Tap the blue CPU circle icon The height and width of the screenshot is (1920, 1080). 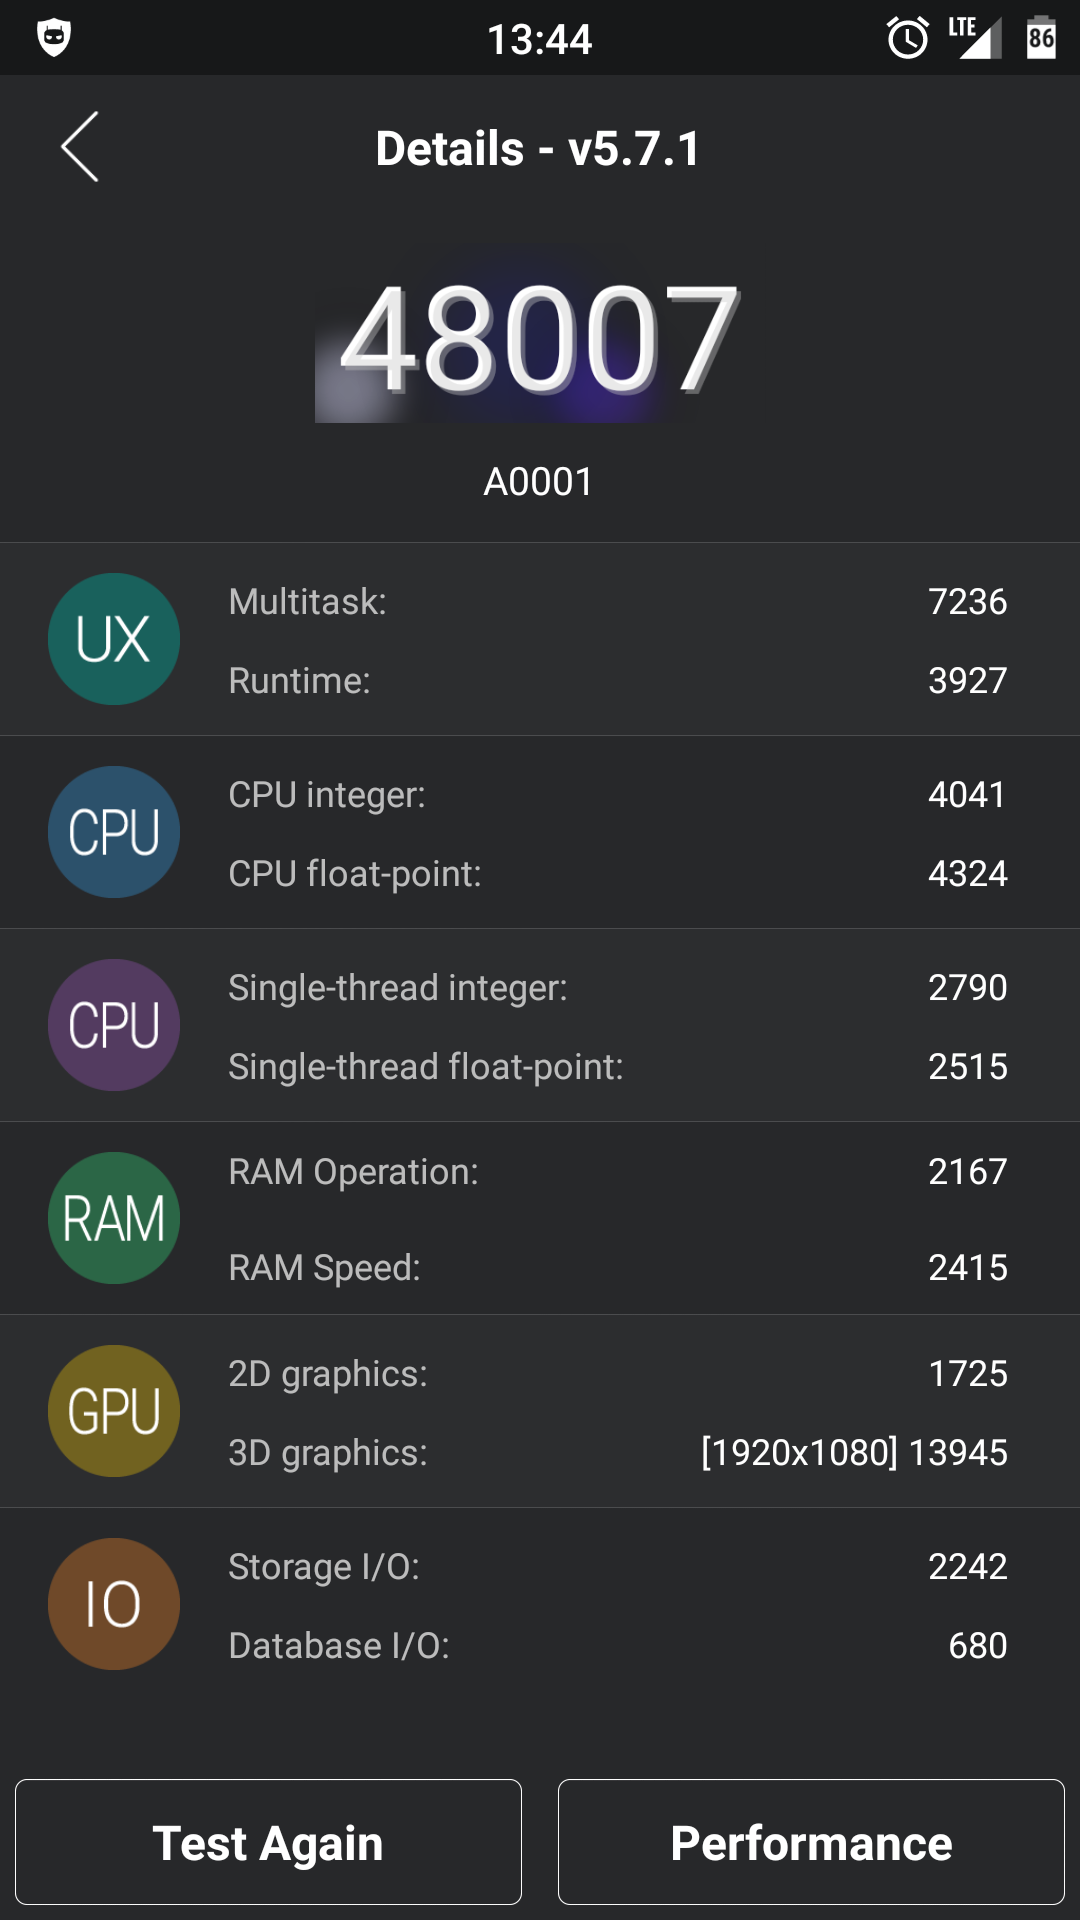(114, 832)
